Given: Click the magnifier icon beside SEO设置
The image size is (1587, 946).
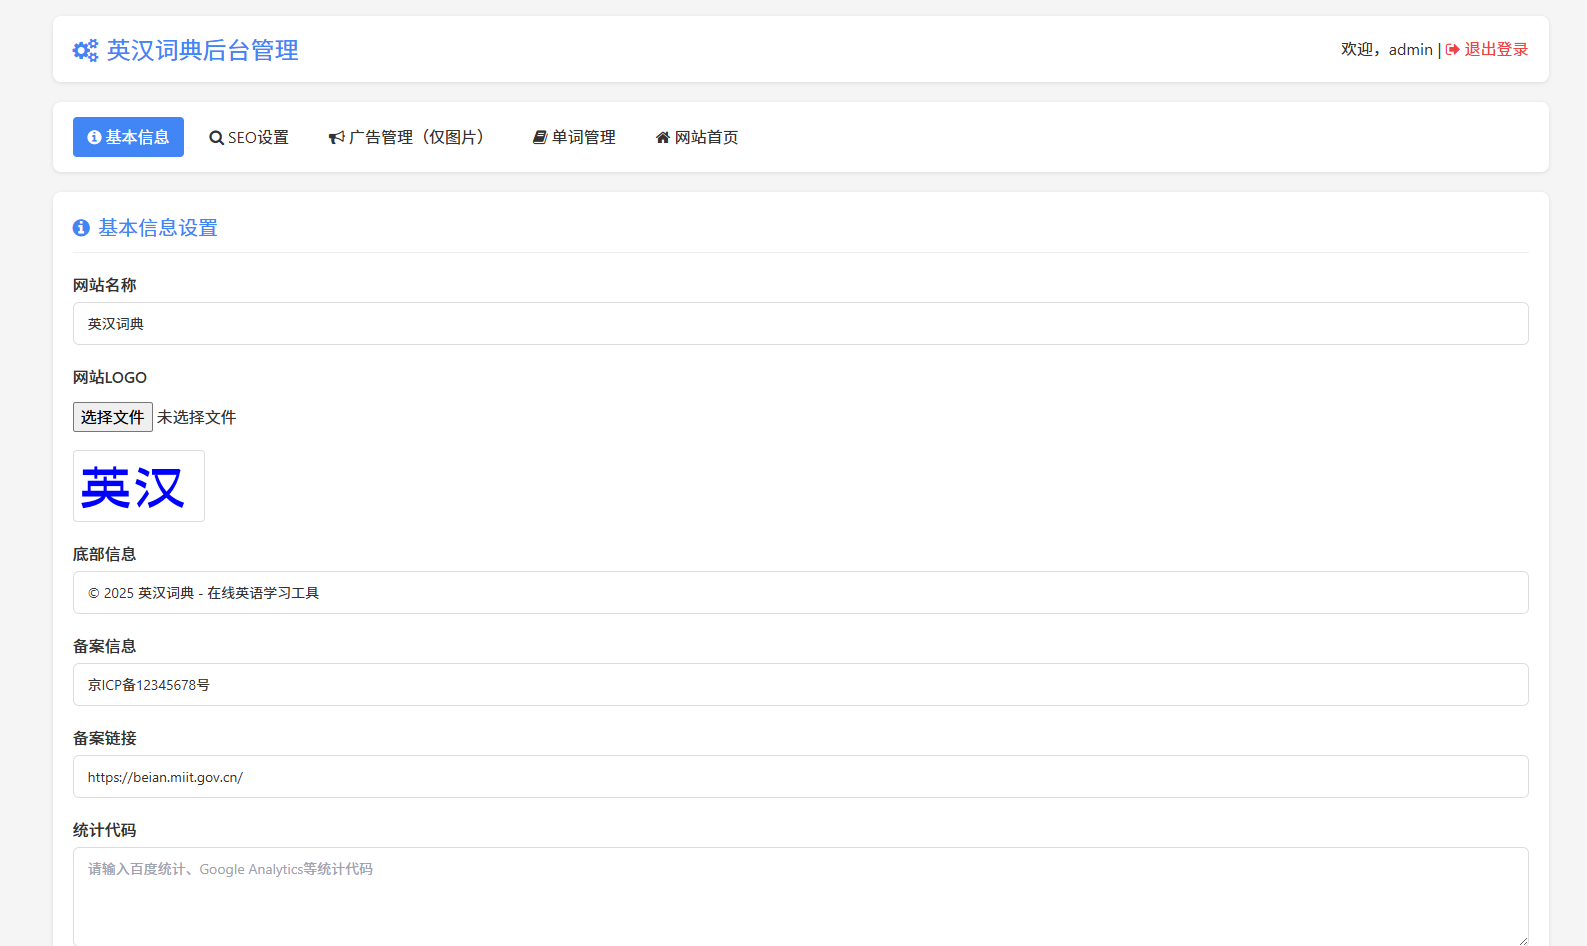Looking at the screenshot, I should (216, 138).
